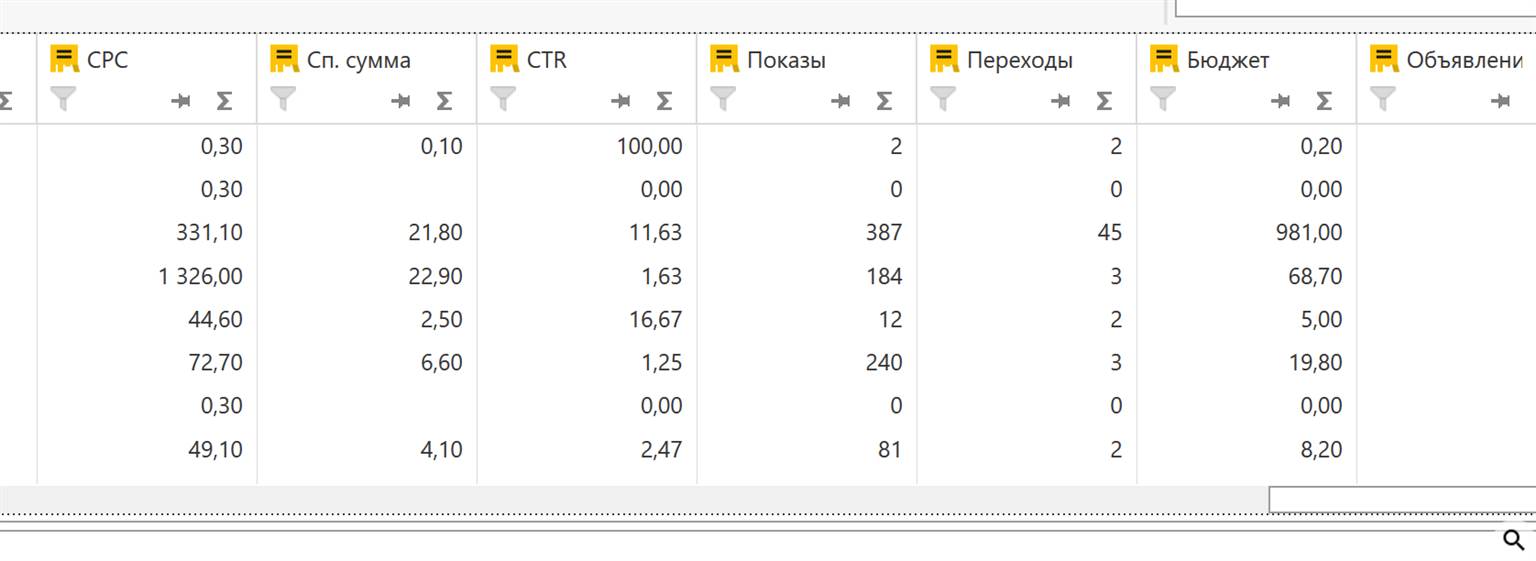
Task: Filter the Показы column
Action: coord(723,99)
